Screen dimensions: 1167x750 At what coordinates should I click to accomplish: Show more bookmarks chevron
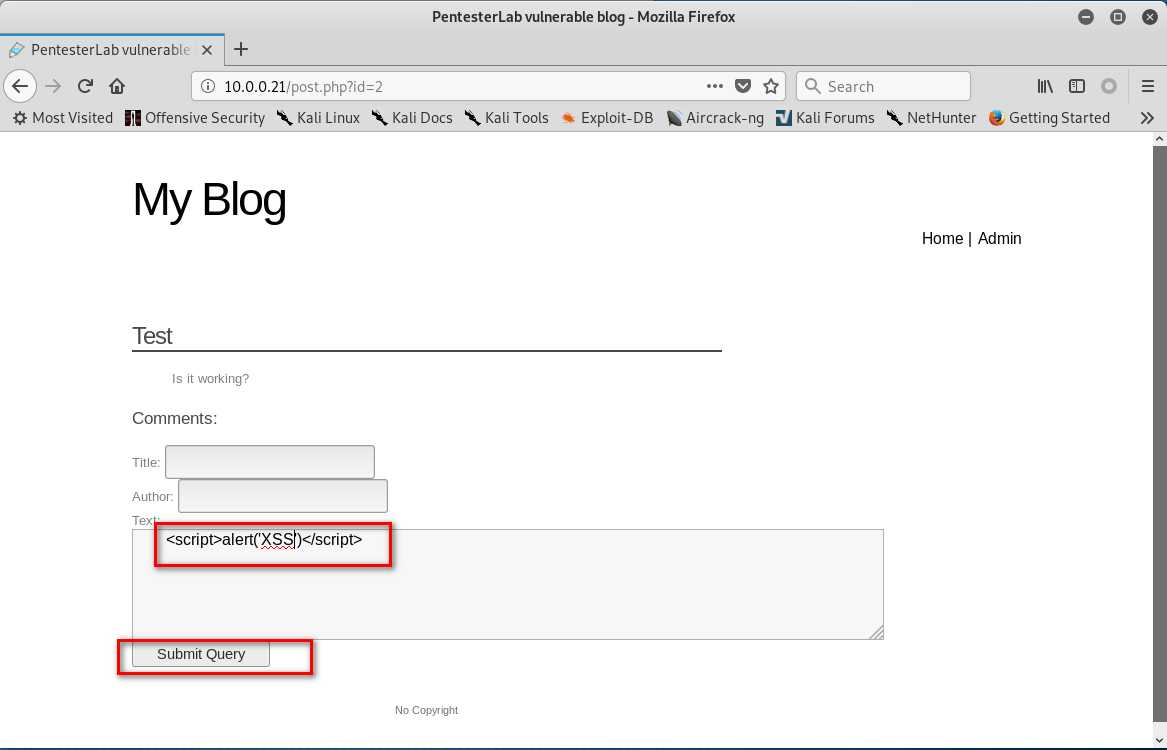click(1147, 118)
